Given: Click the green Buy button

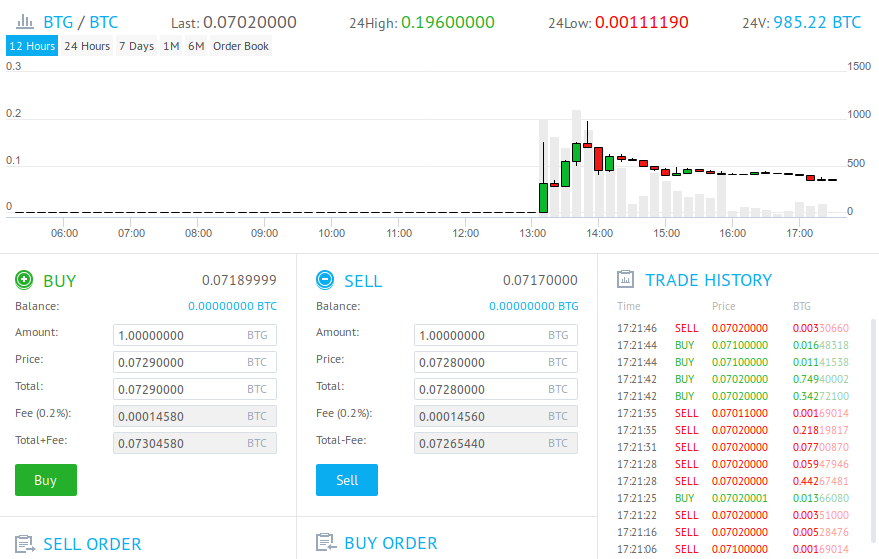Looking at the screenshot, I should click(x=45, y=480).
